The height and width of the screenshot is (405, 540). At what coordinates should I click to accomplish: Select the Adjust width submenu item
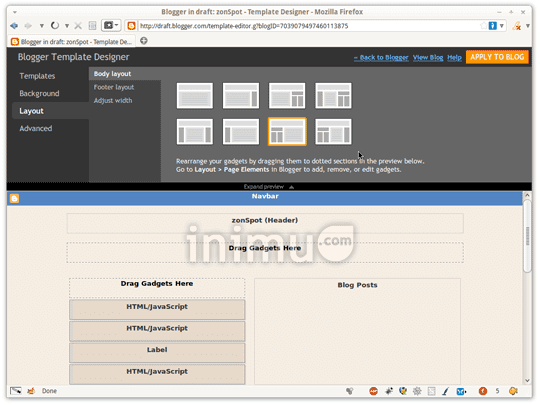click(113, 101)
